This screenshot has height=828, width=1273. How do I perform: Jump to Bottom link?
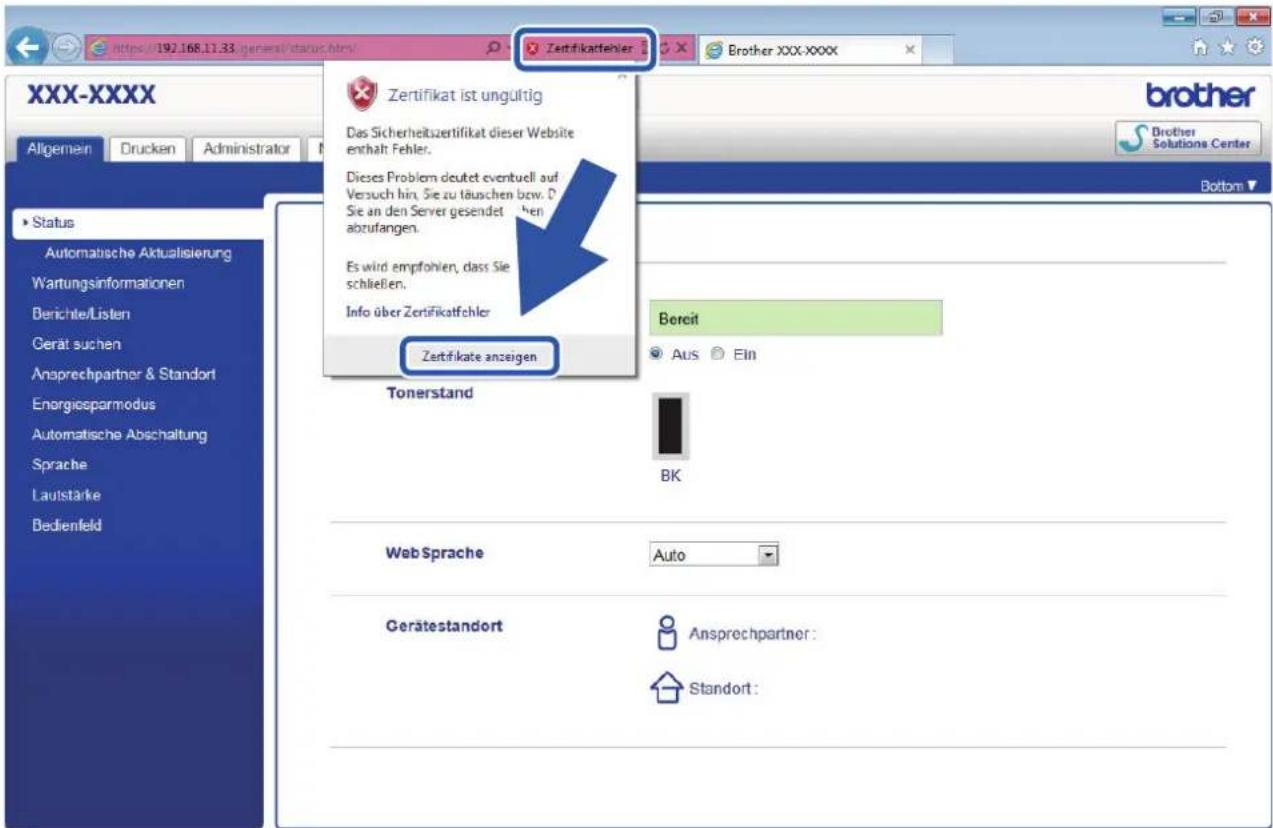(x=1230, y=186)
